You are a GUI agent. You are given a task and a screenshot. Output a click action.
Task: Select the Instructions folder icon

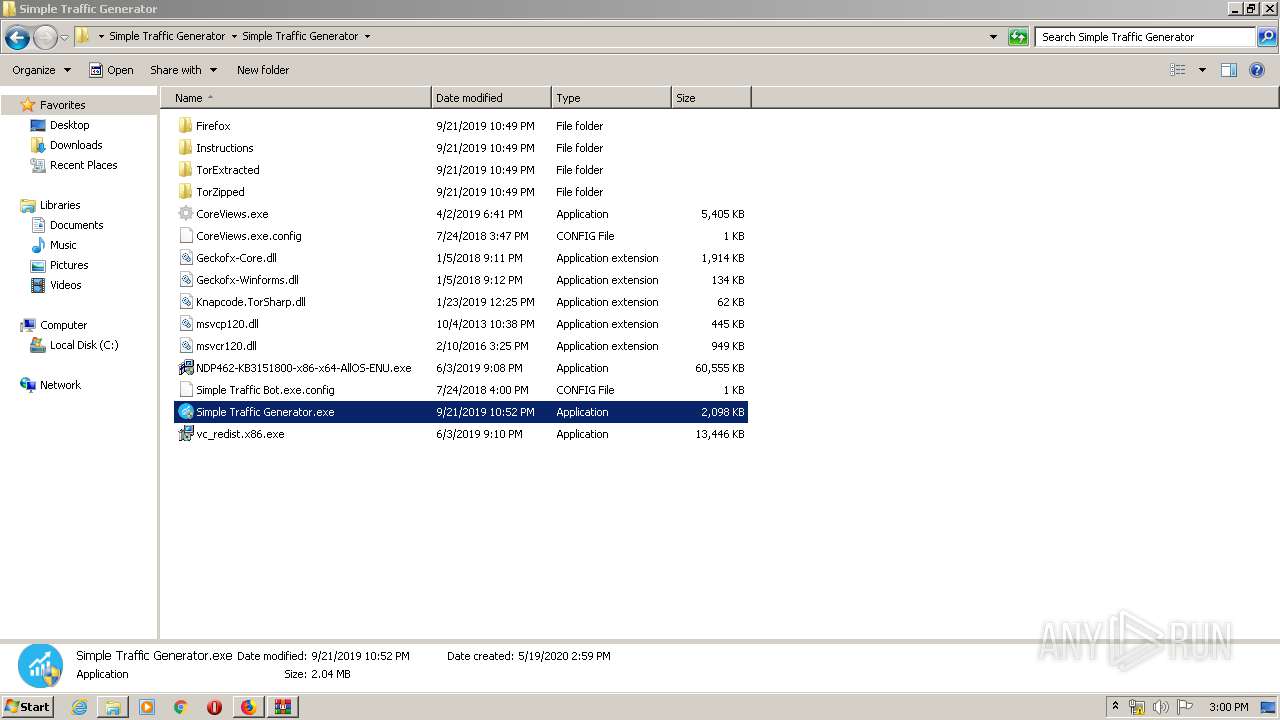(x=185, y=148)
